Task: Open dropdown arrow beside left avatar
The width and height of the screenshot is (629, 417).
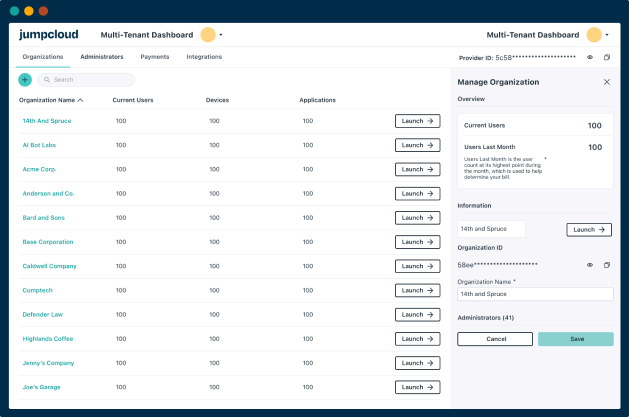Action: click(221, 35)
